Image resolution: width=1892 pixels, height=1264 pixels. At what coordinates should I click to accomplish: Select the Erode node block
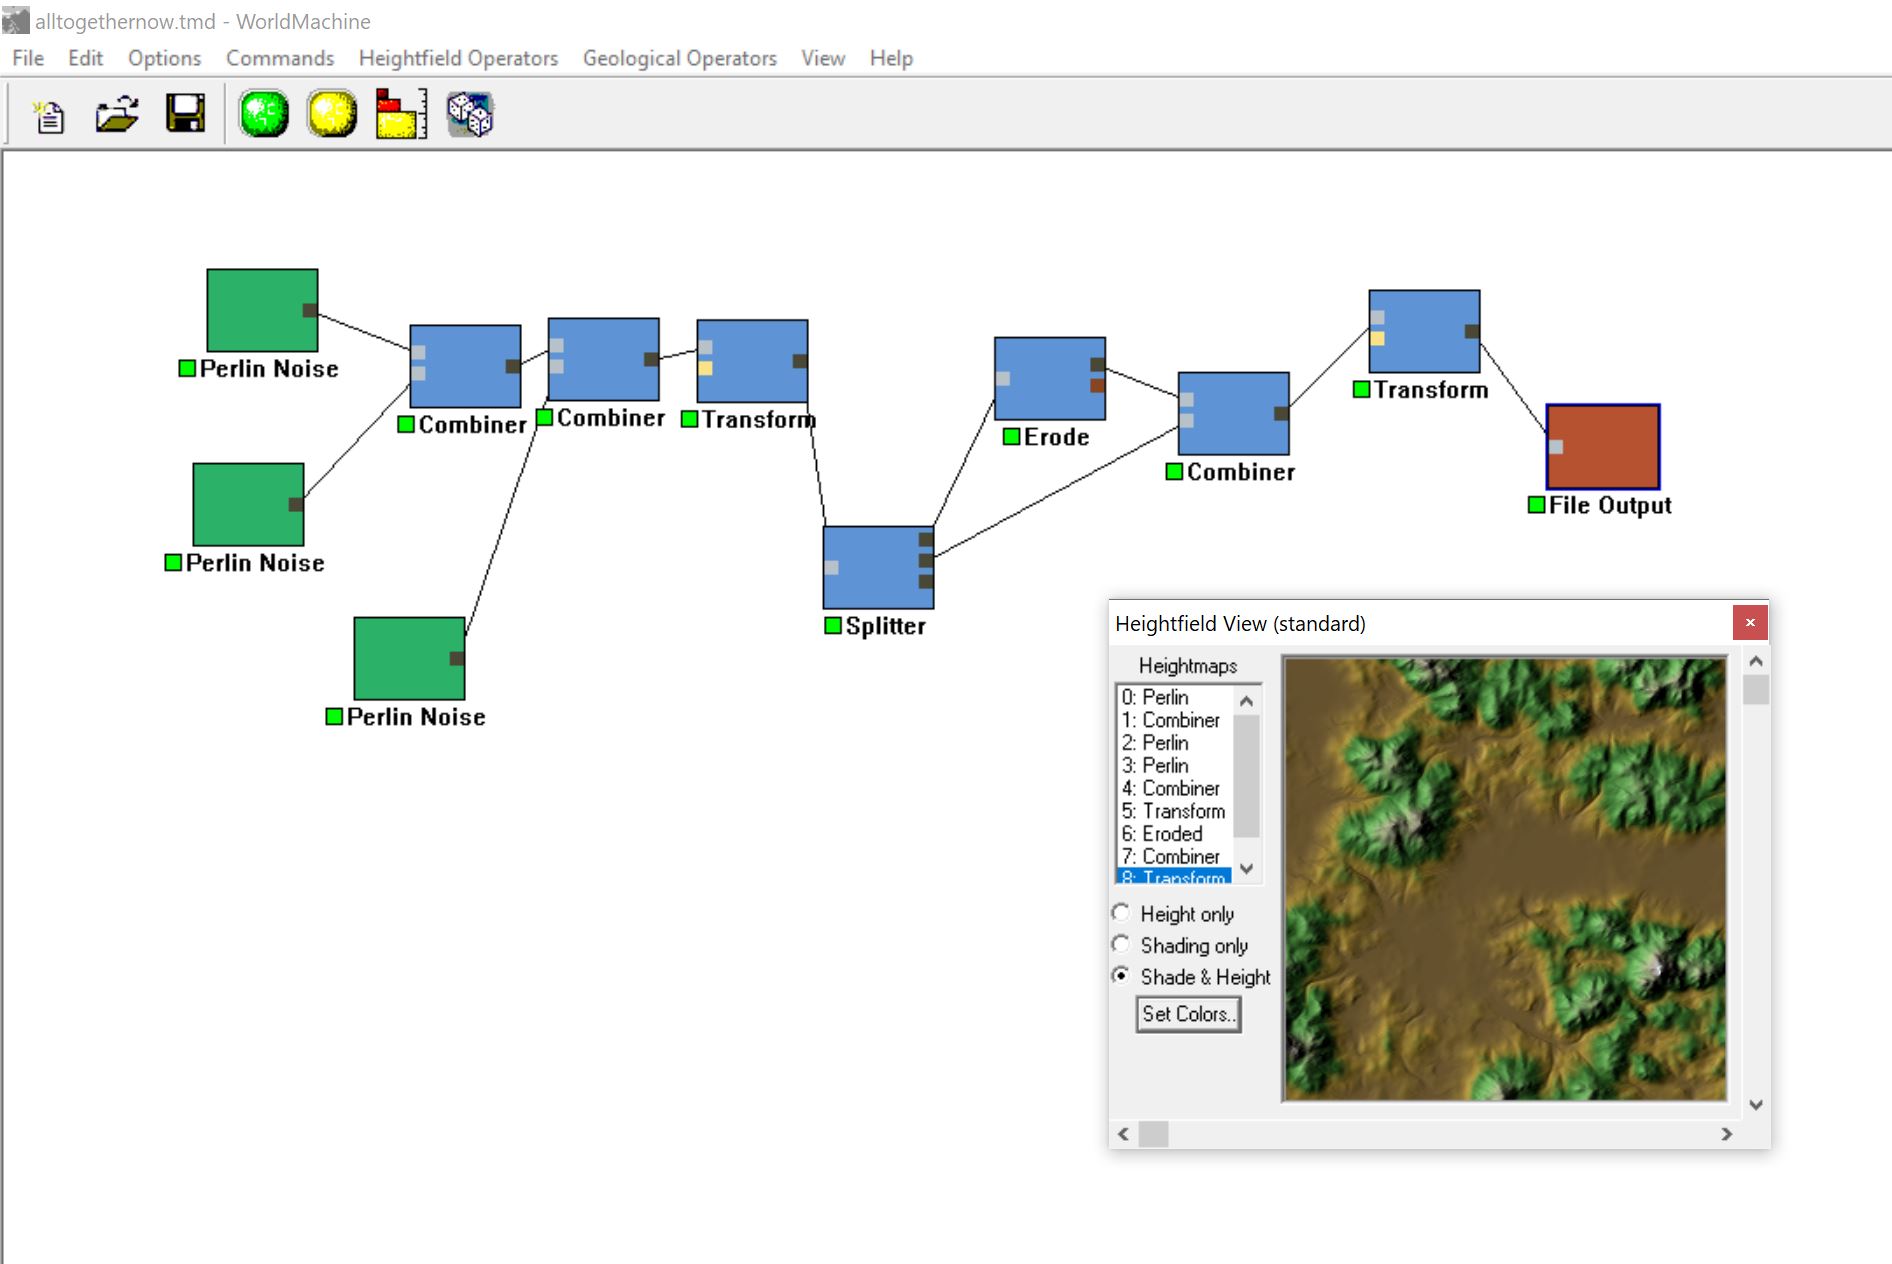[1046, 378]
